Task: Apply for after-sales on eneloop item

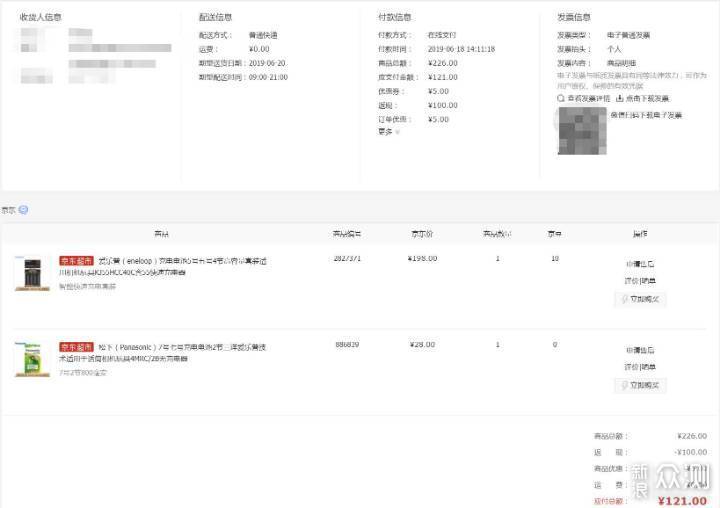Action: point(640,265)
